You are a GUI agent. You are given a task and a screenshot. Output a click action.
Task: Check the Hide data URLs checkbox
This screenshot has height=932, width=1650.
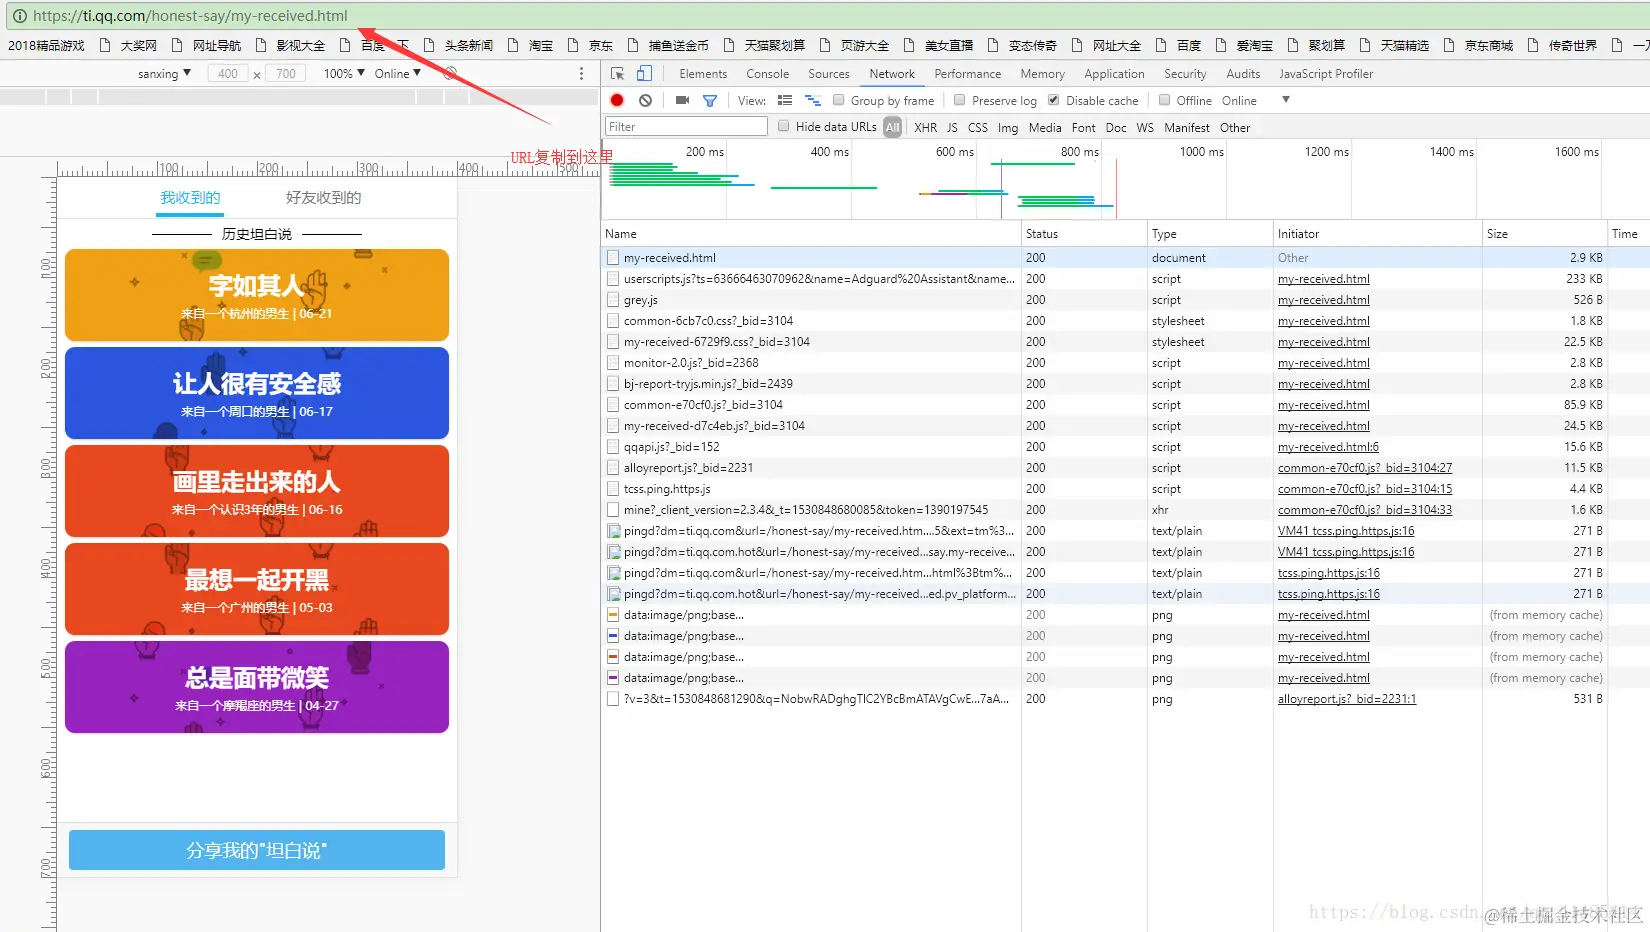click(x=784, y=126)
